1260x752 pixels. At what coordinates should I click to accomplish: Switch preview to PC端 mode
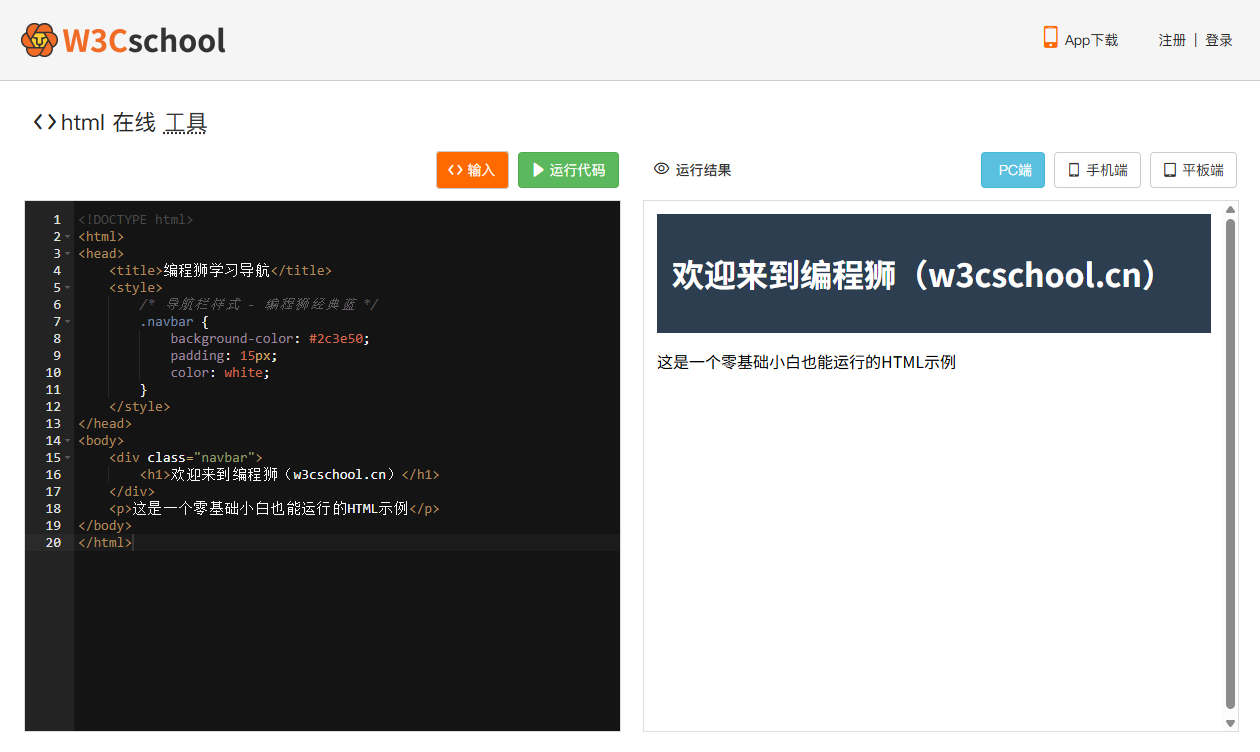pos(1012,170)
